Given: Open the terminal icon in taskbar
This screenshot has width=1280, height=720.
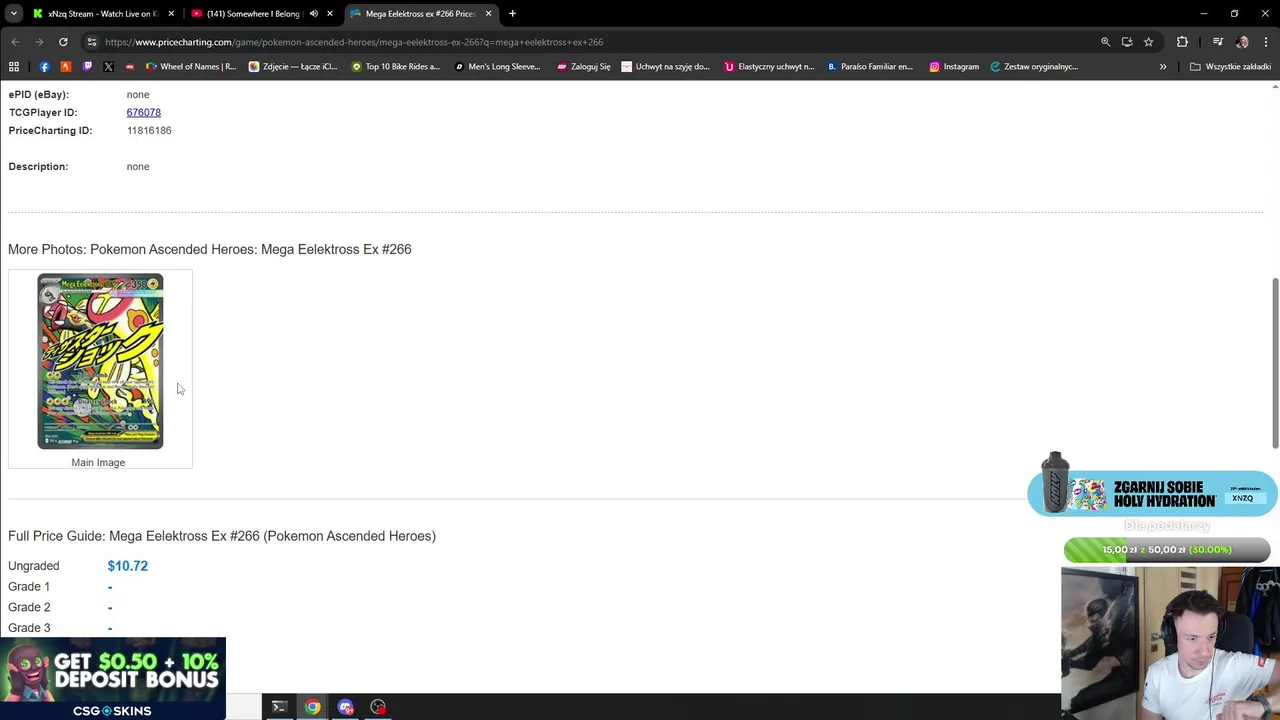Looking at the screenshot, I should pyautogui.click(x=279, y=708).
